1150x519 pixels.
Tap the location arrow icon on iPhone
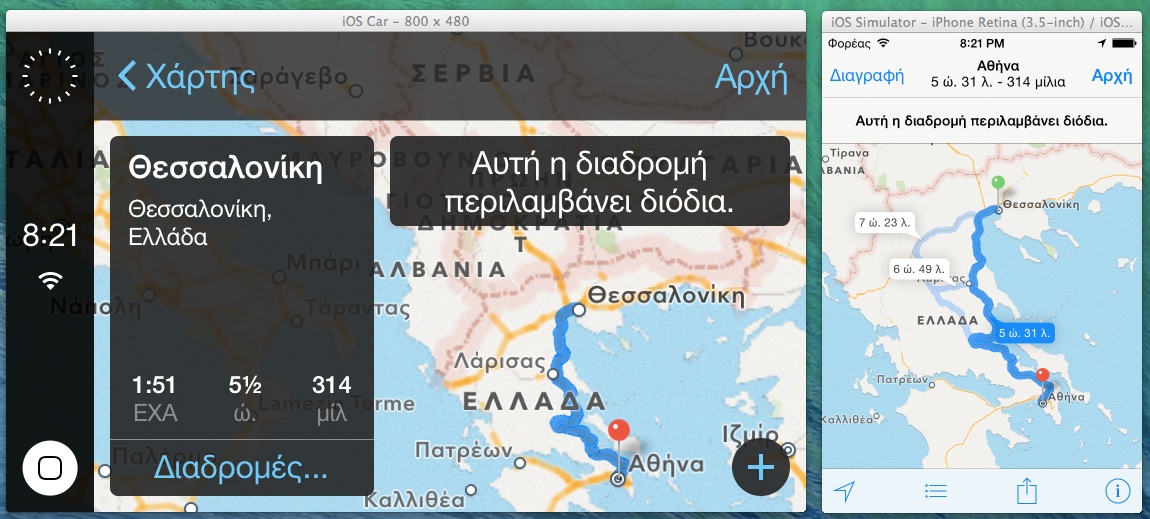click(845, 490)
